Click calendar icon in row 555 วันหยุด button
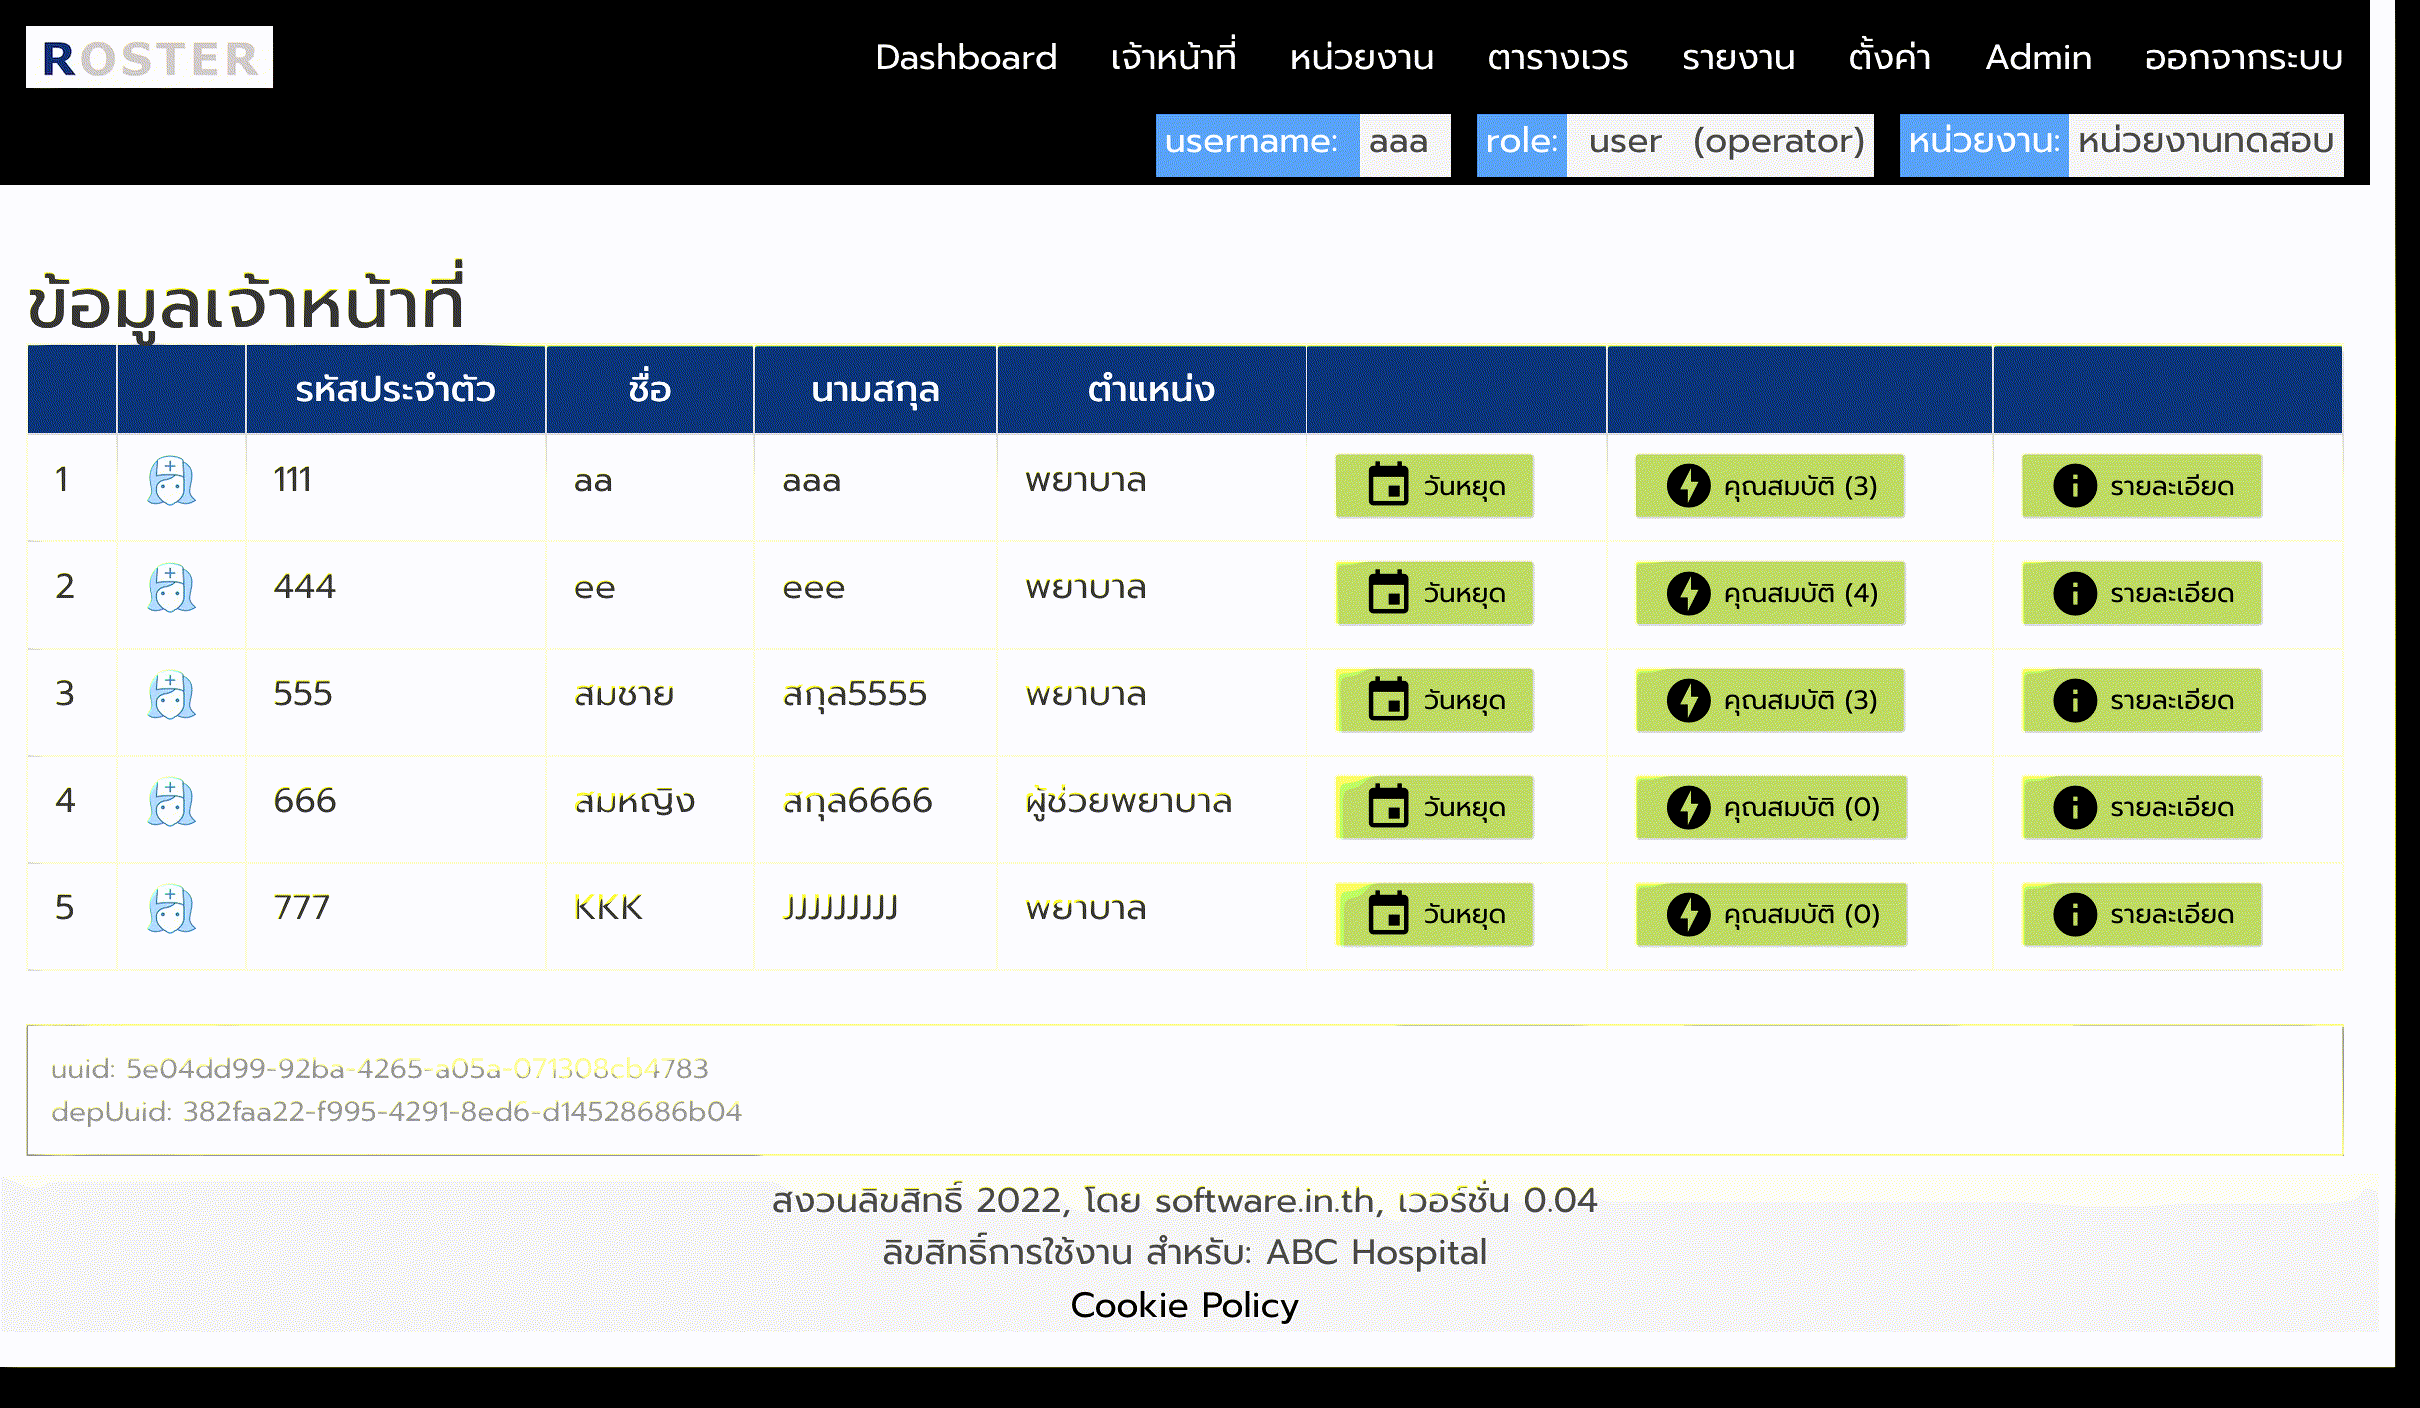The image size is (2420, 1408). 1388,700
